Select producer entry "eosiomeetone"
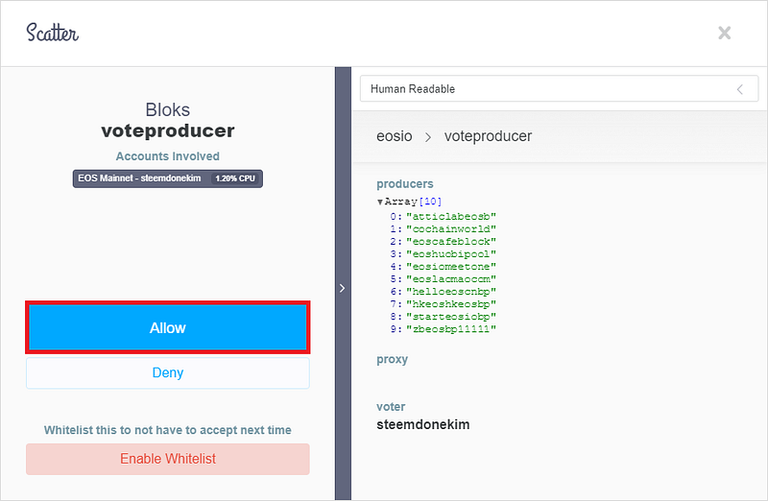The width and height of the screenshot is (768, 501). point(451,266)
